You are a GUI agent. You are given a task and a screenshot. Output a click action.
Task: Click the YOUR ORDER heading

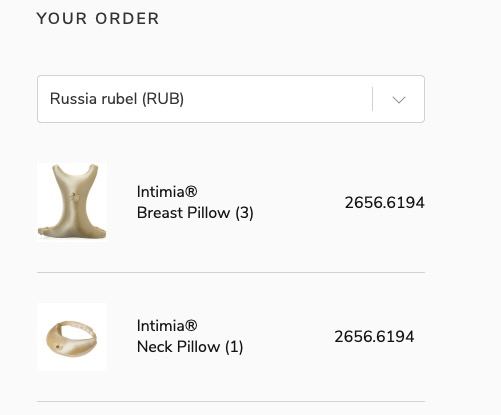98,18
